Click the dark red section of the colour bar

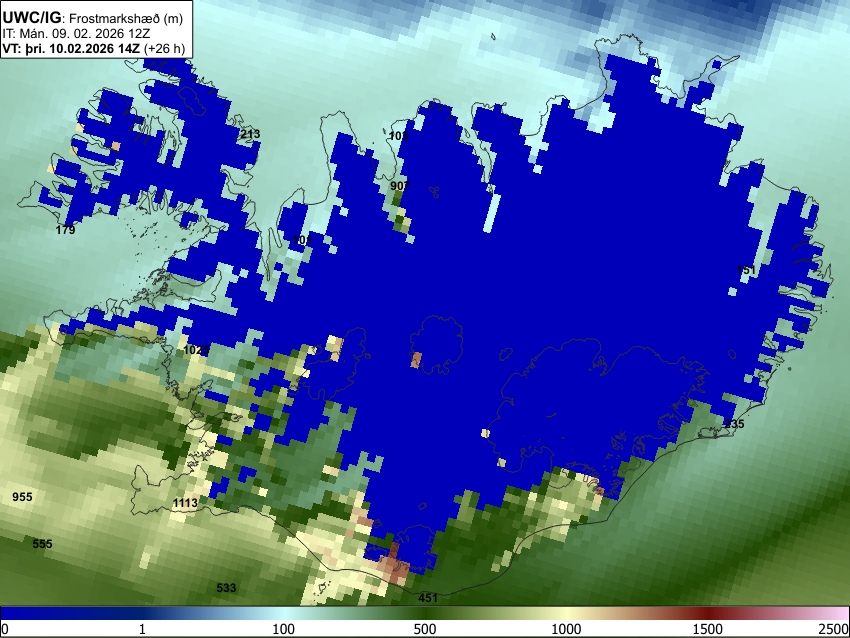[708, 613]
